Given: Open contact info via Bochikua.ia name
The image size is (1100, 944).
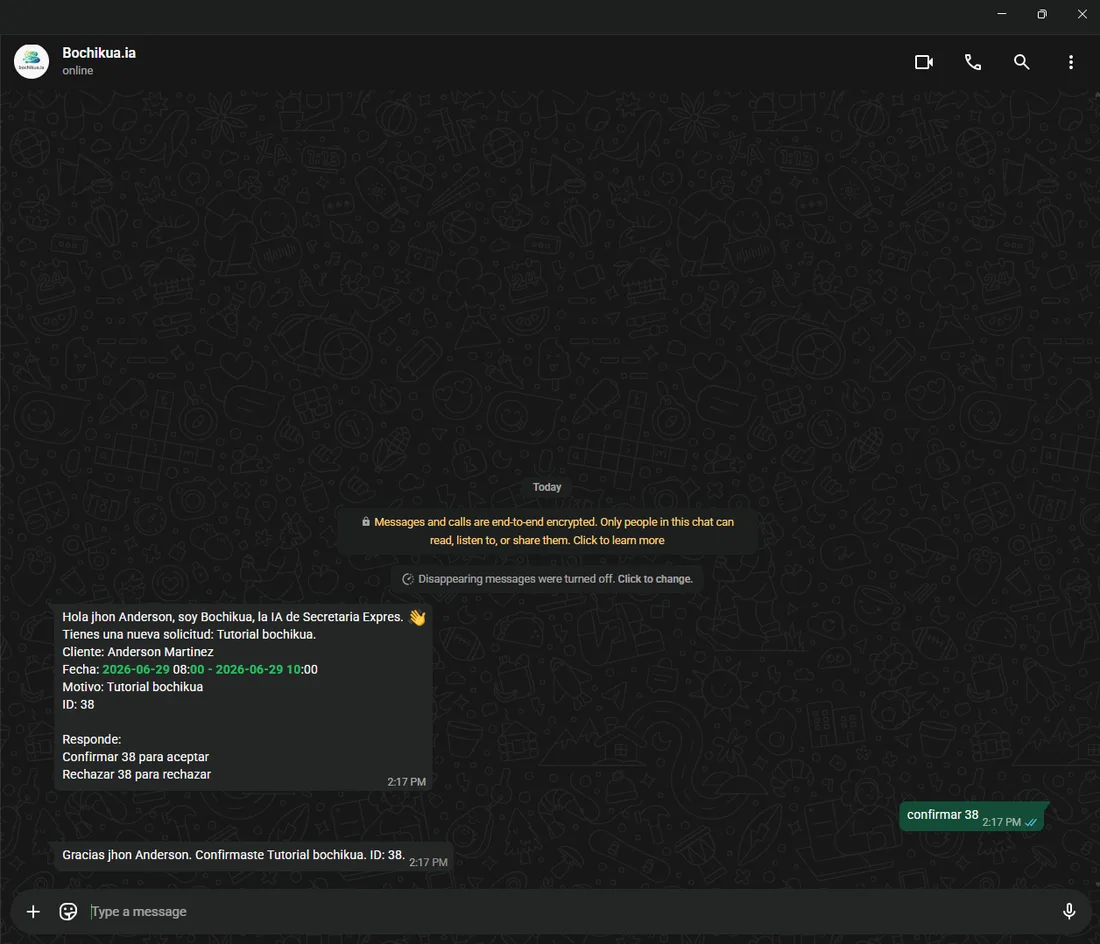Looking at the screenshot, I should [x=99, y=53].
